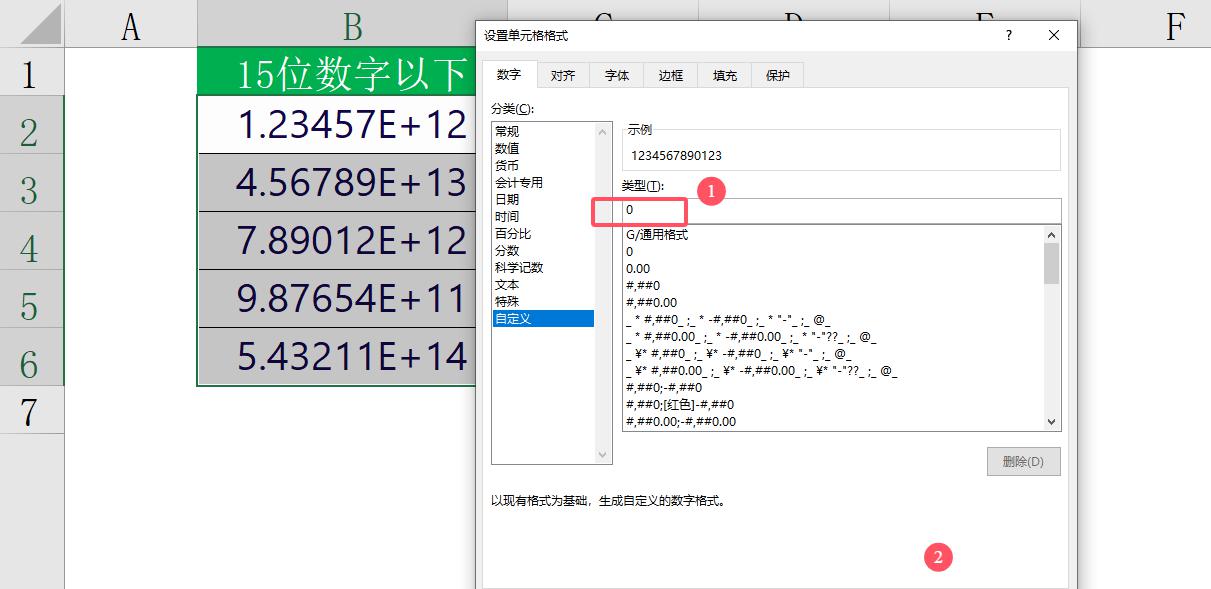Screen dimensions: 1211x589
Task: Select cell with 5.43211E+14
Action: click(336, 356)
